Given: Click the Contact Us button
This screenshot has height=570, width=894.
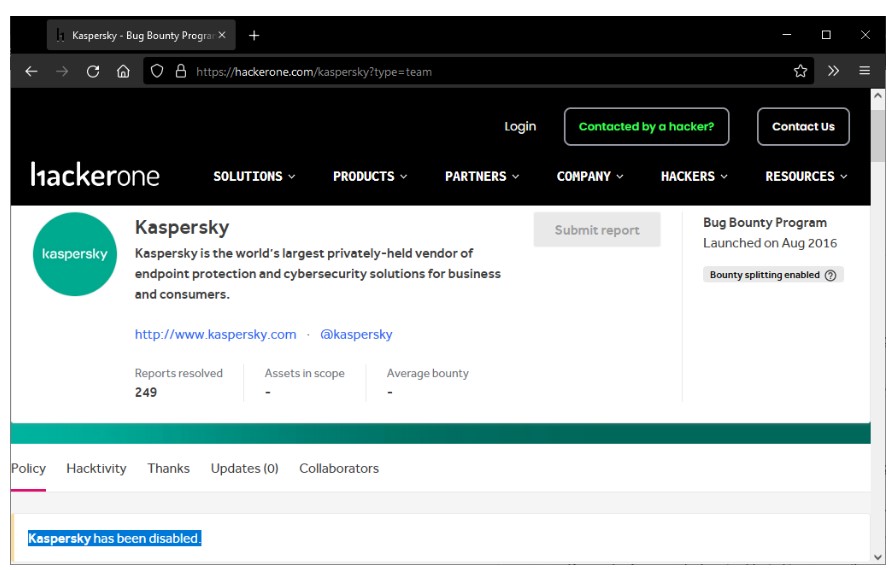Looking at the screenshot, I should point(803,127).
